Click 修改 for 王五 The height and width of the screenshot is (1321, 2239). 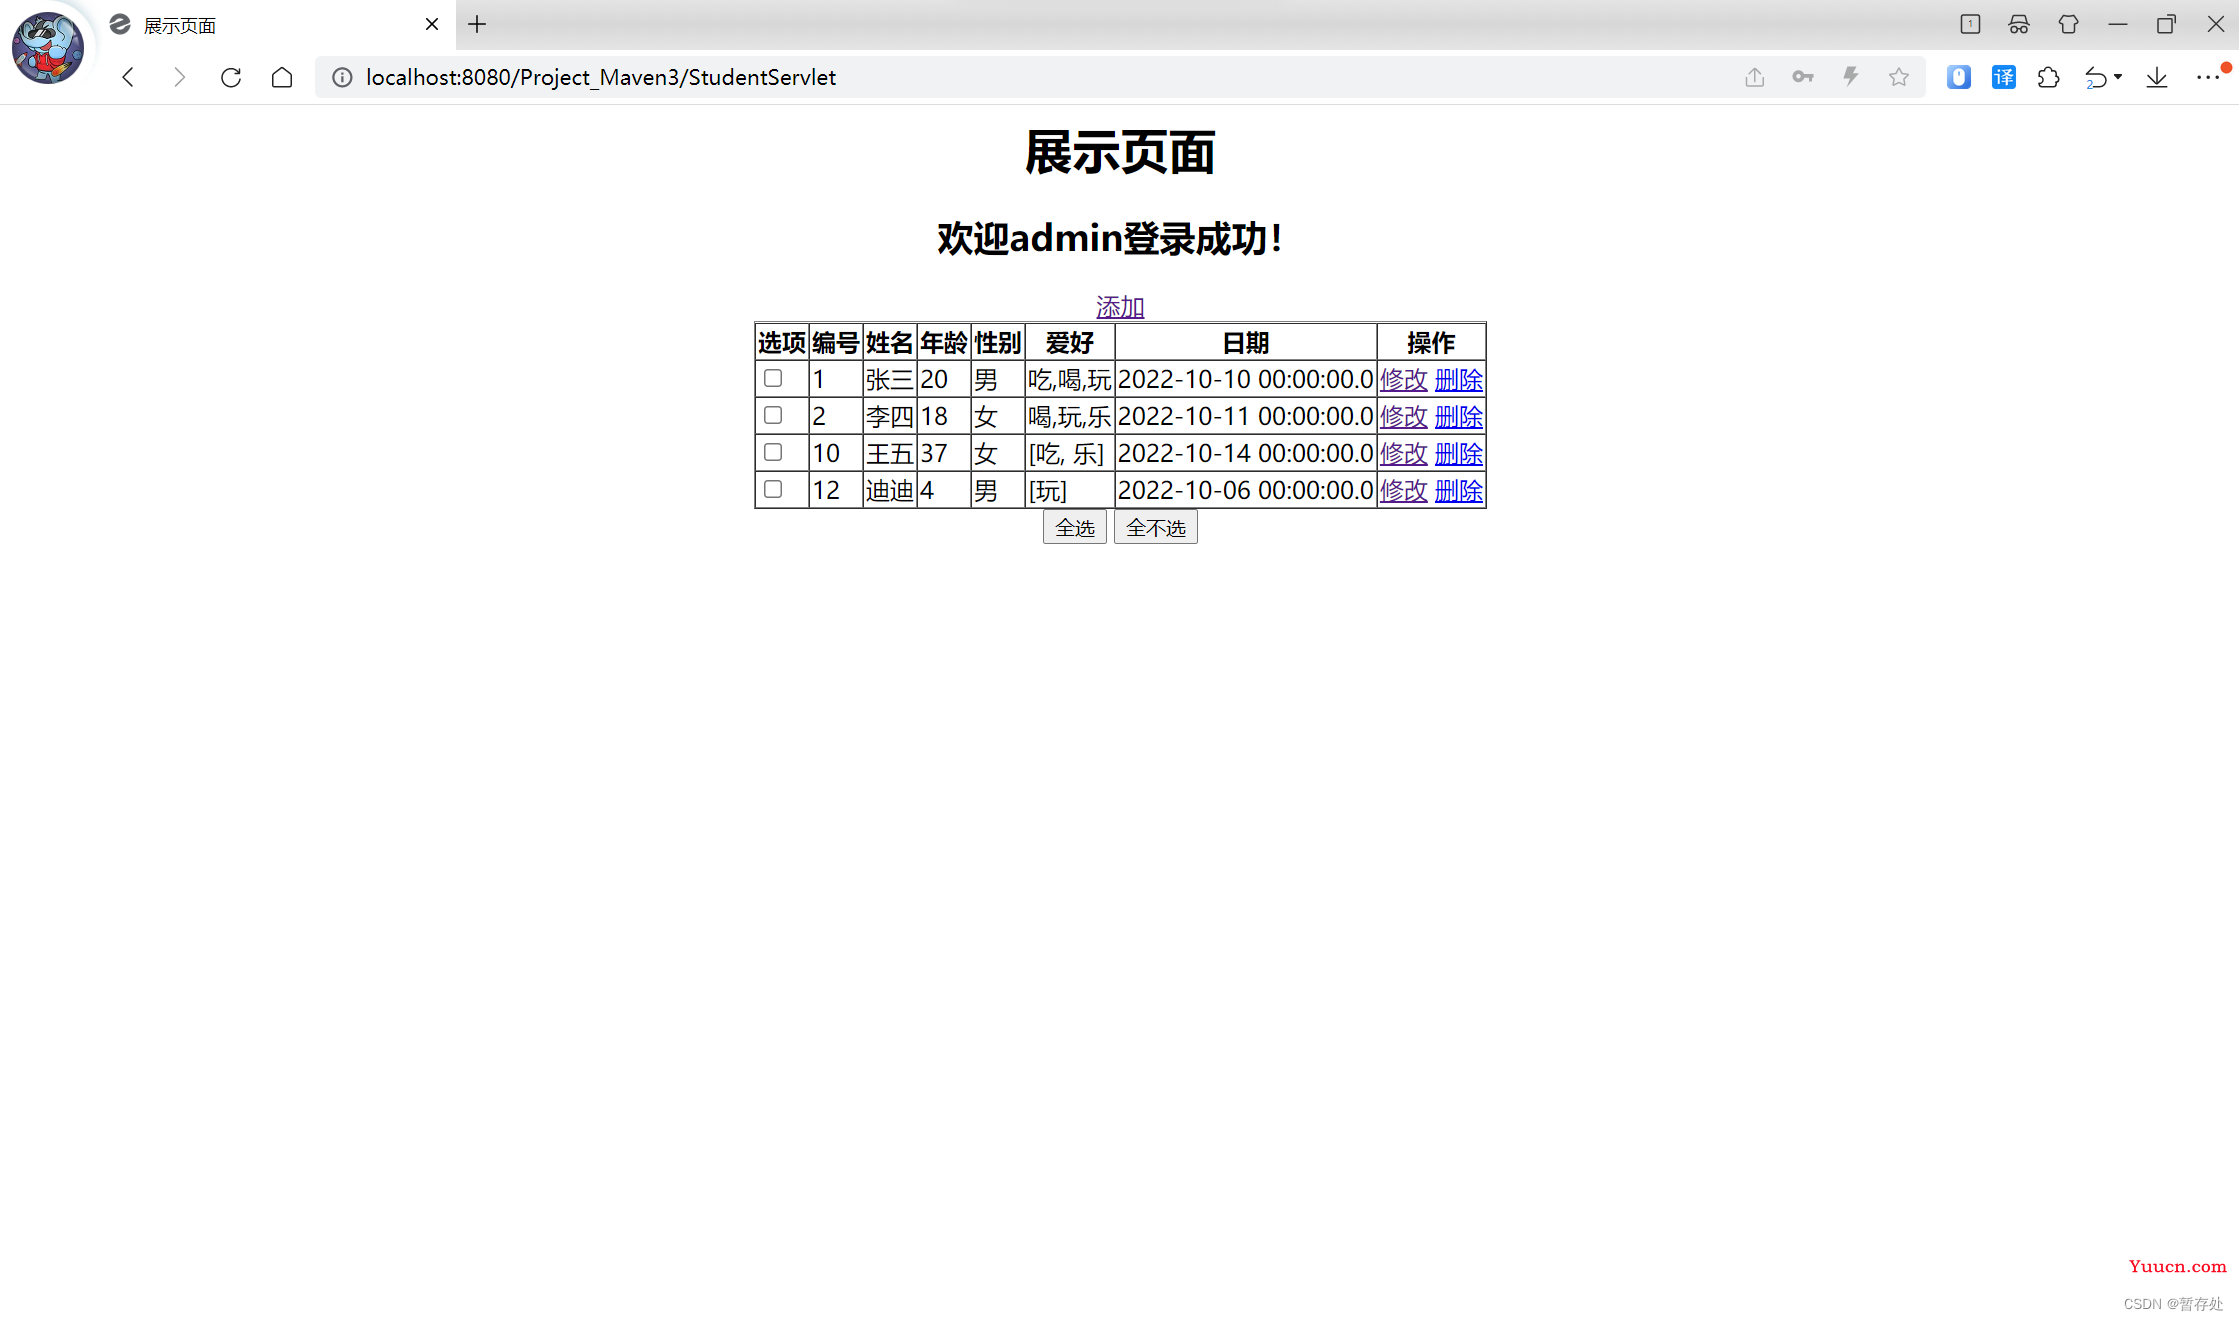coord(1403,454)
